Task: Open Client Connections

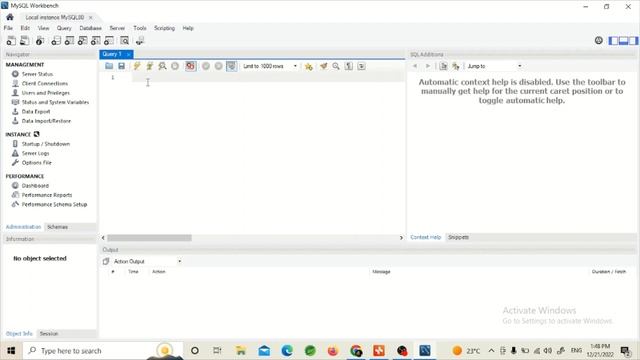Action: (45, 83)
